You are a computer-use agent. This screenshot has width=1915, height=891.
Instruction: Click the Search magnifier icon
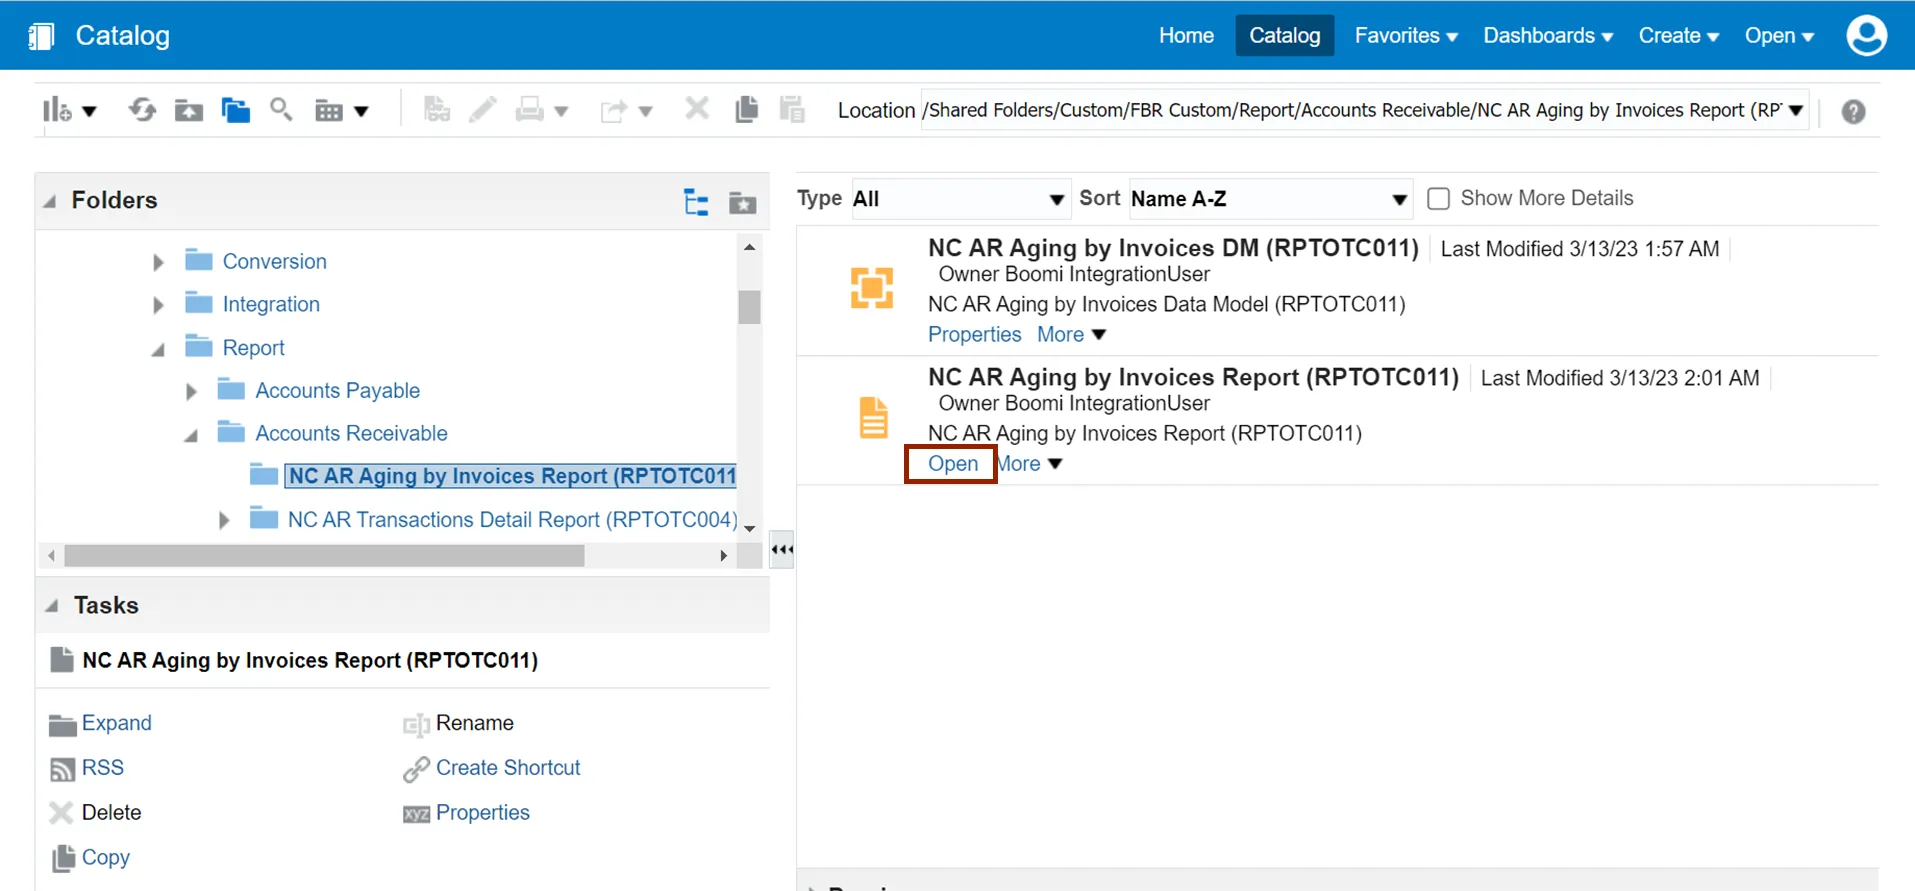click(x=281, y=110)
